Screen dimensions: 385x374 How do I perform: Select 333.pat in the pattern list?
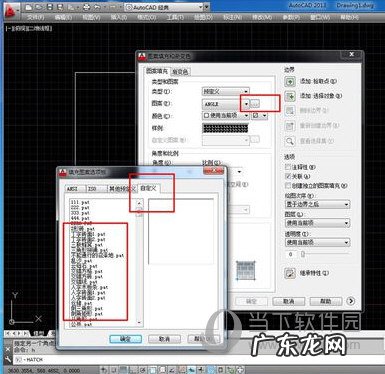80,213
